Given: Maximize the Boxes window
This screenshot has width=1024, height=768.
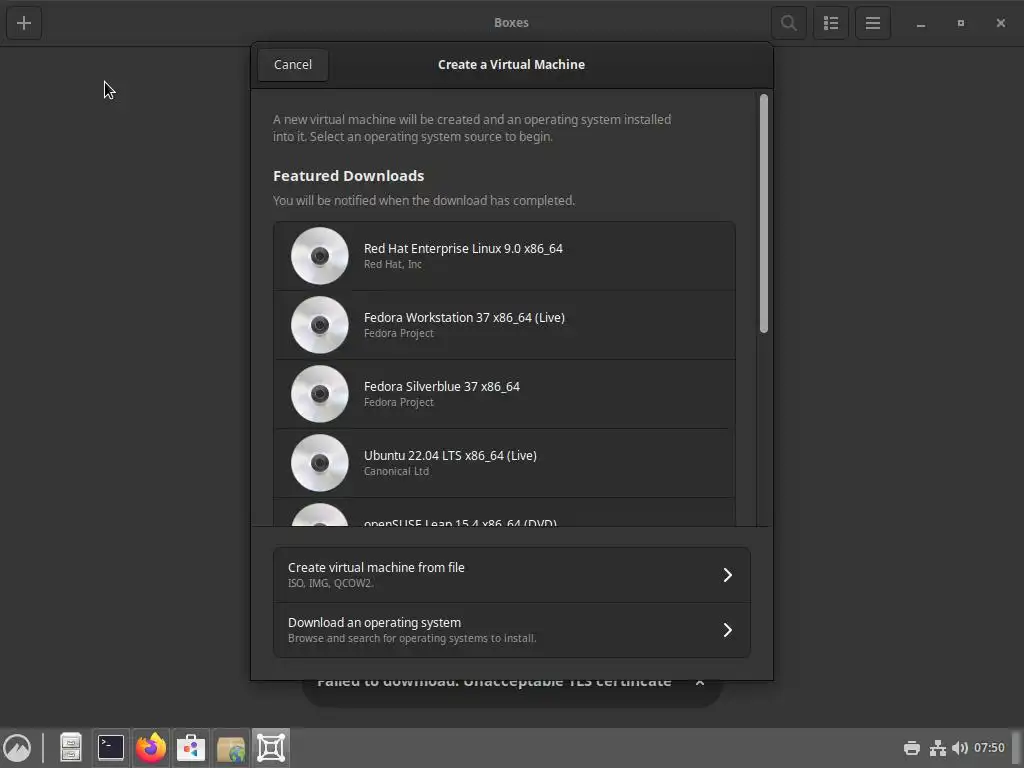Looking at the screenshot, I should [961, 23].
